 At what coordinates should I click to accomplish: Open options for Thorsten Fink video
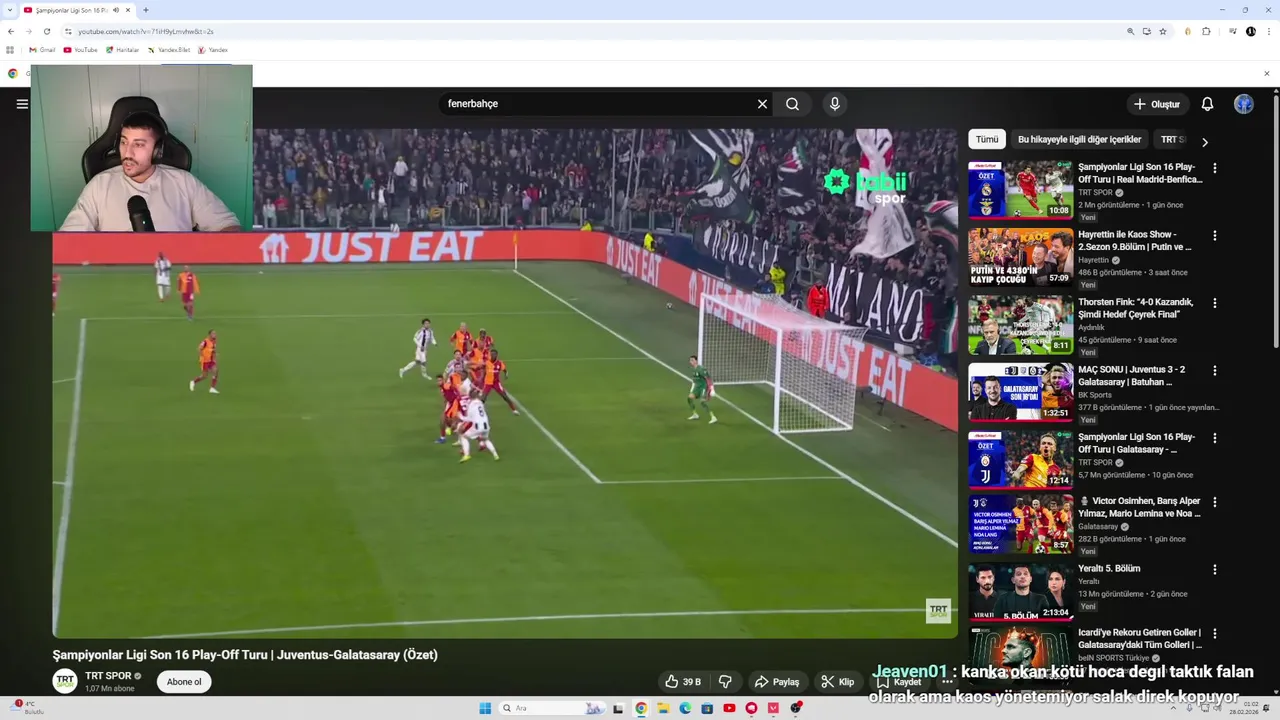[1215, 303]
